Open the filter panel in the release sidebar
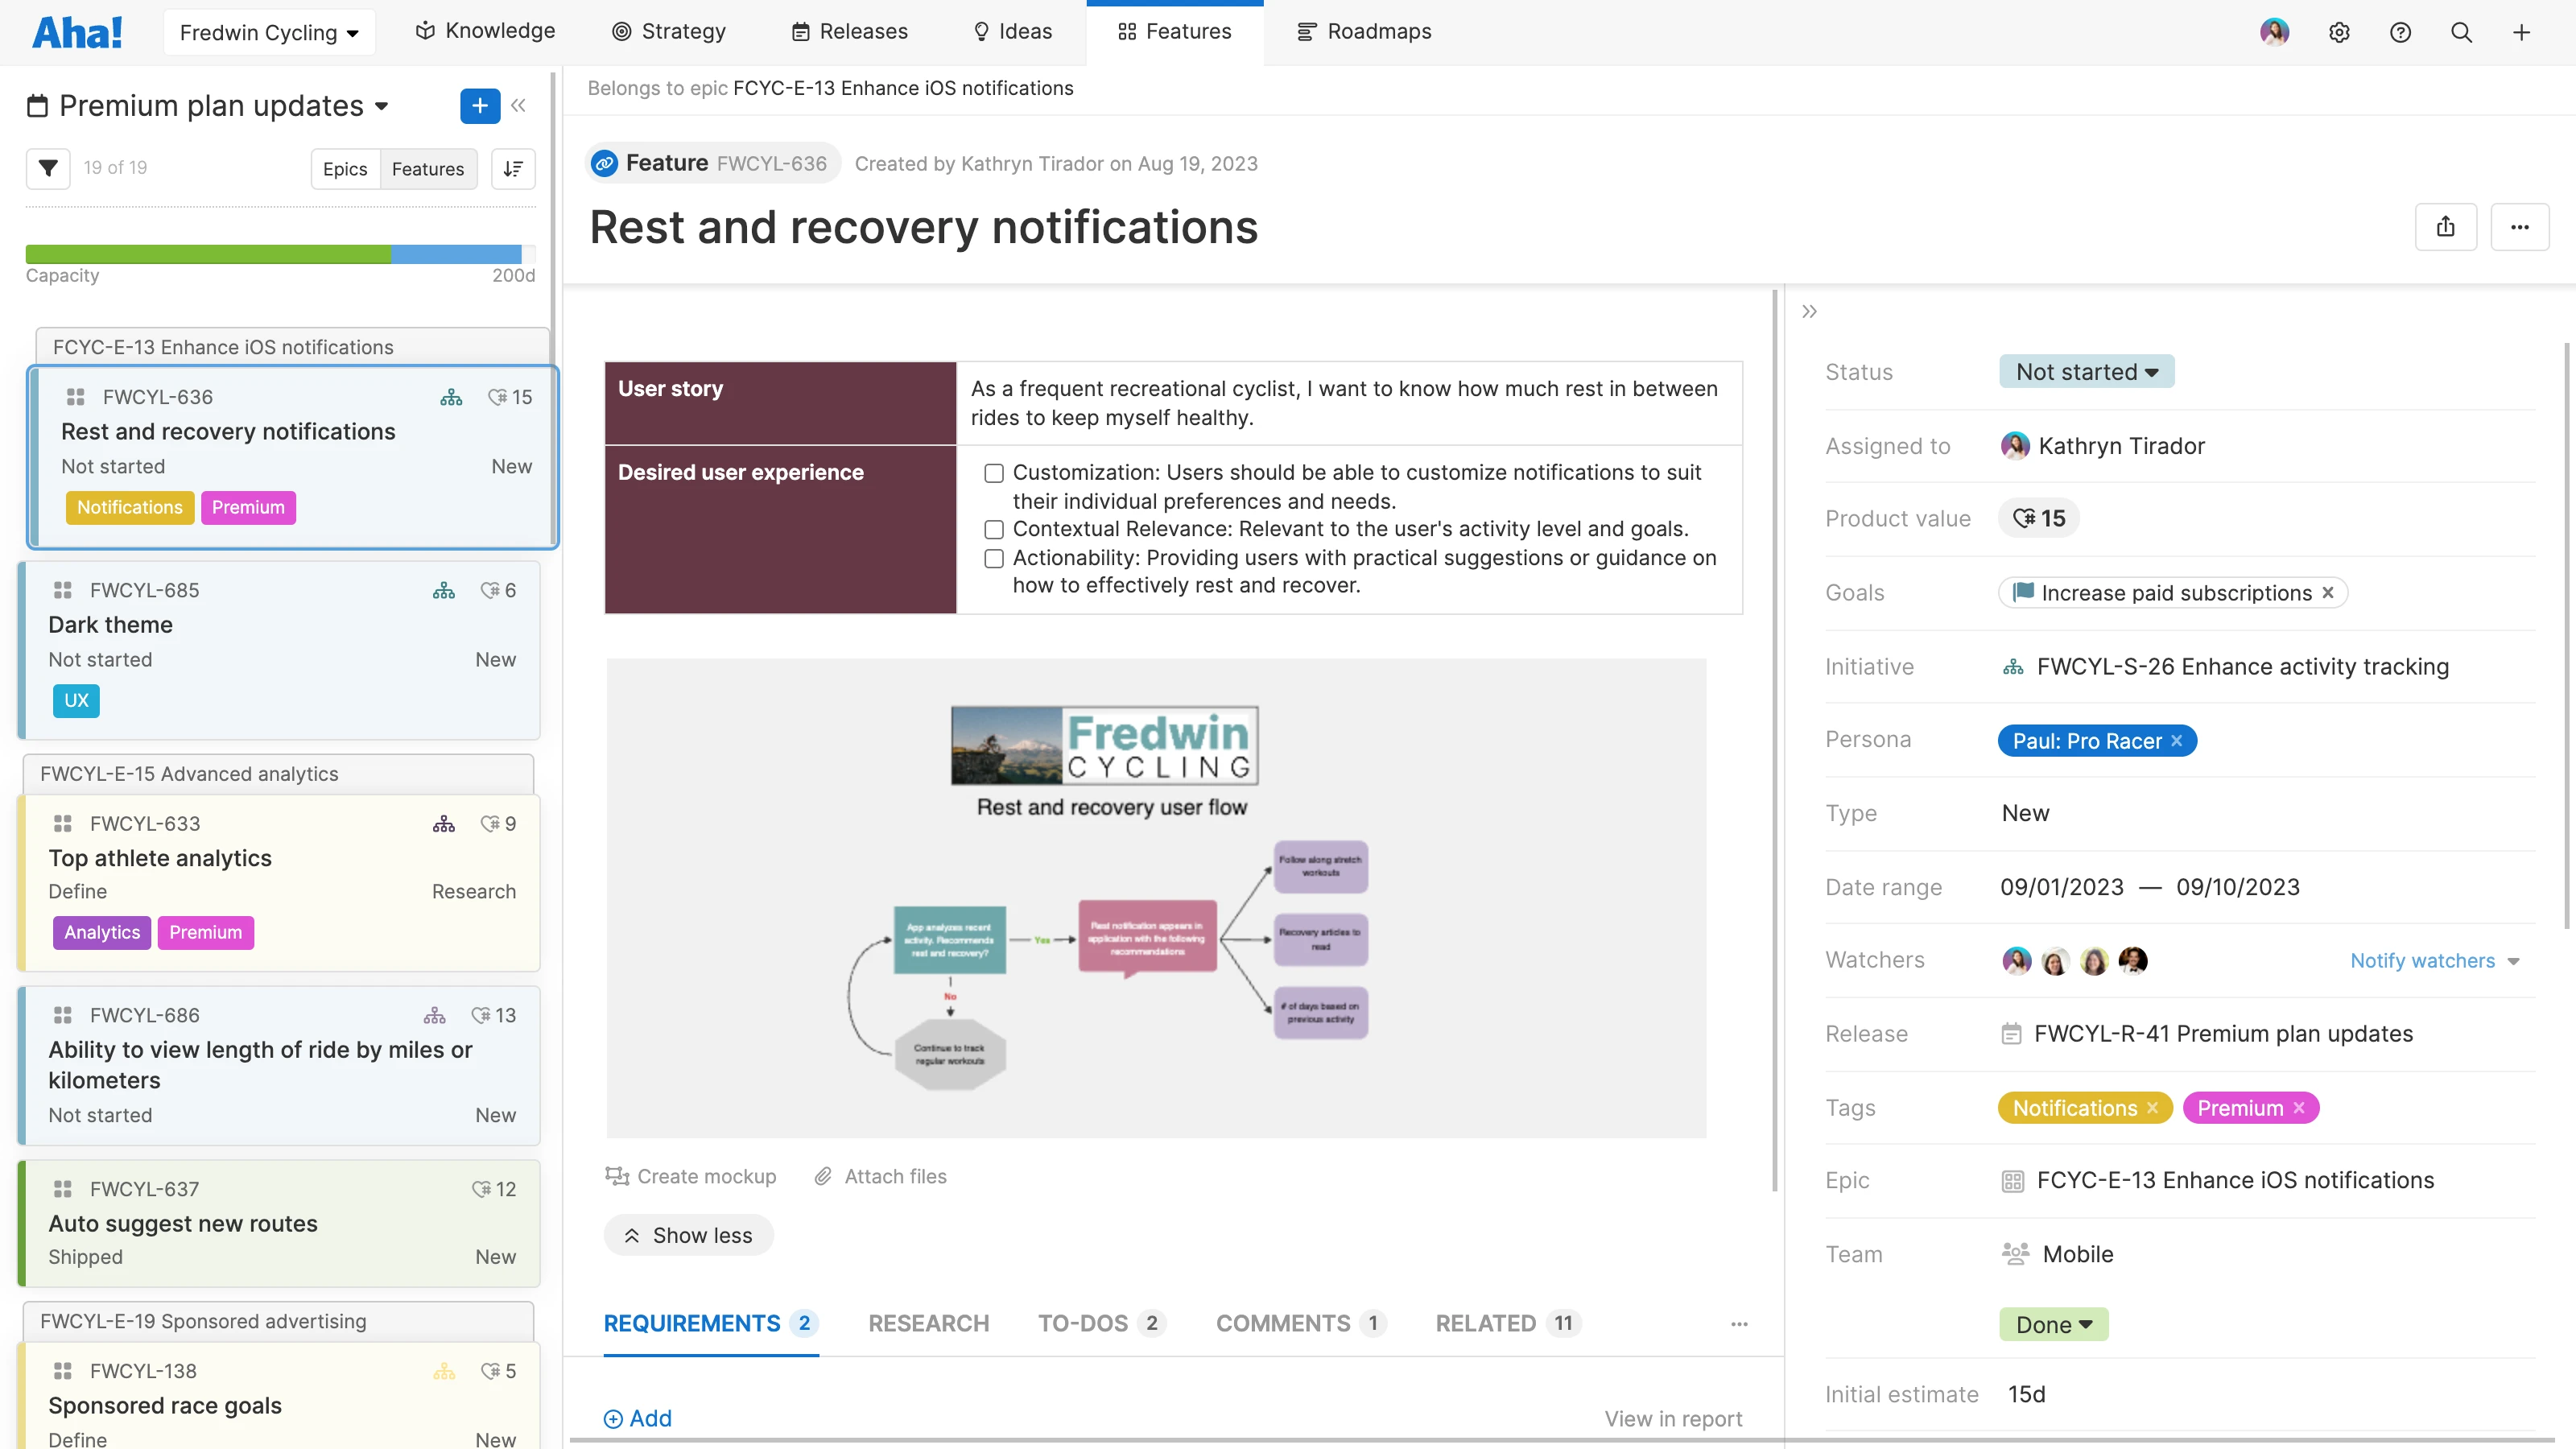This screenshot has width=2576, height=1449. point(47,168)
